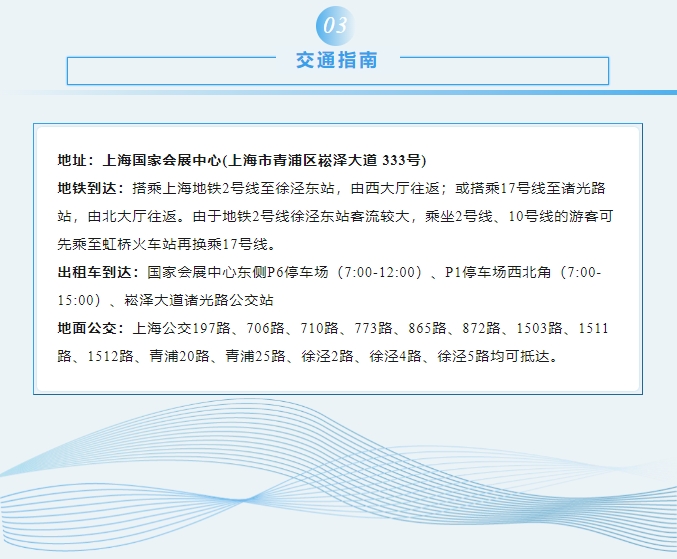This screenshot has height=559, width=677.
Task: Click the circular 03 section badge
Action: coord(336,24)
